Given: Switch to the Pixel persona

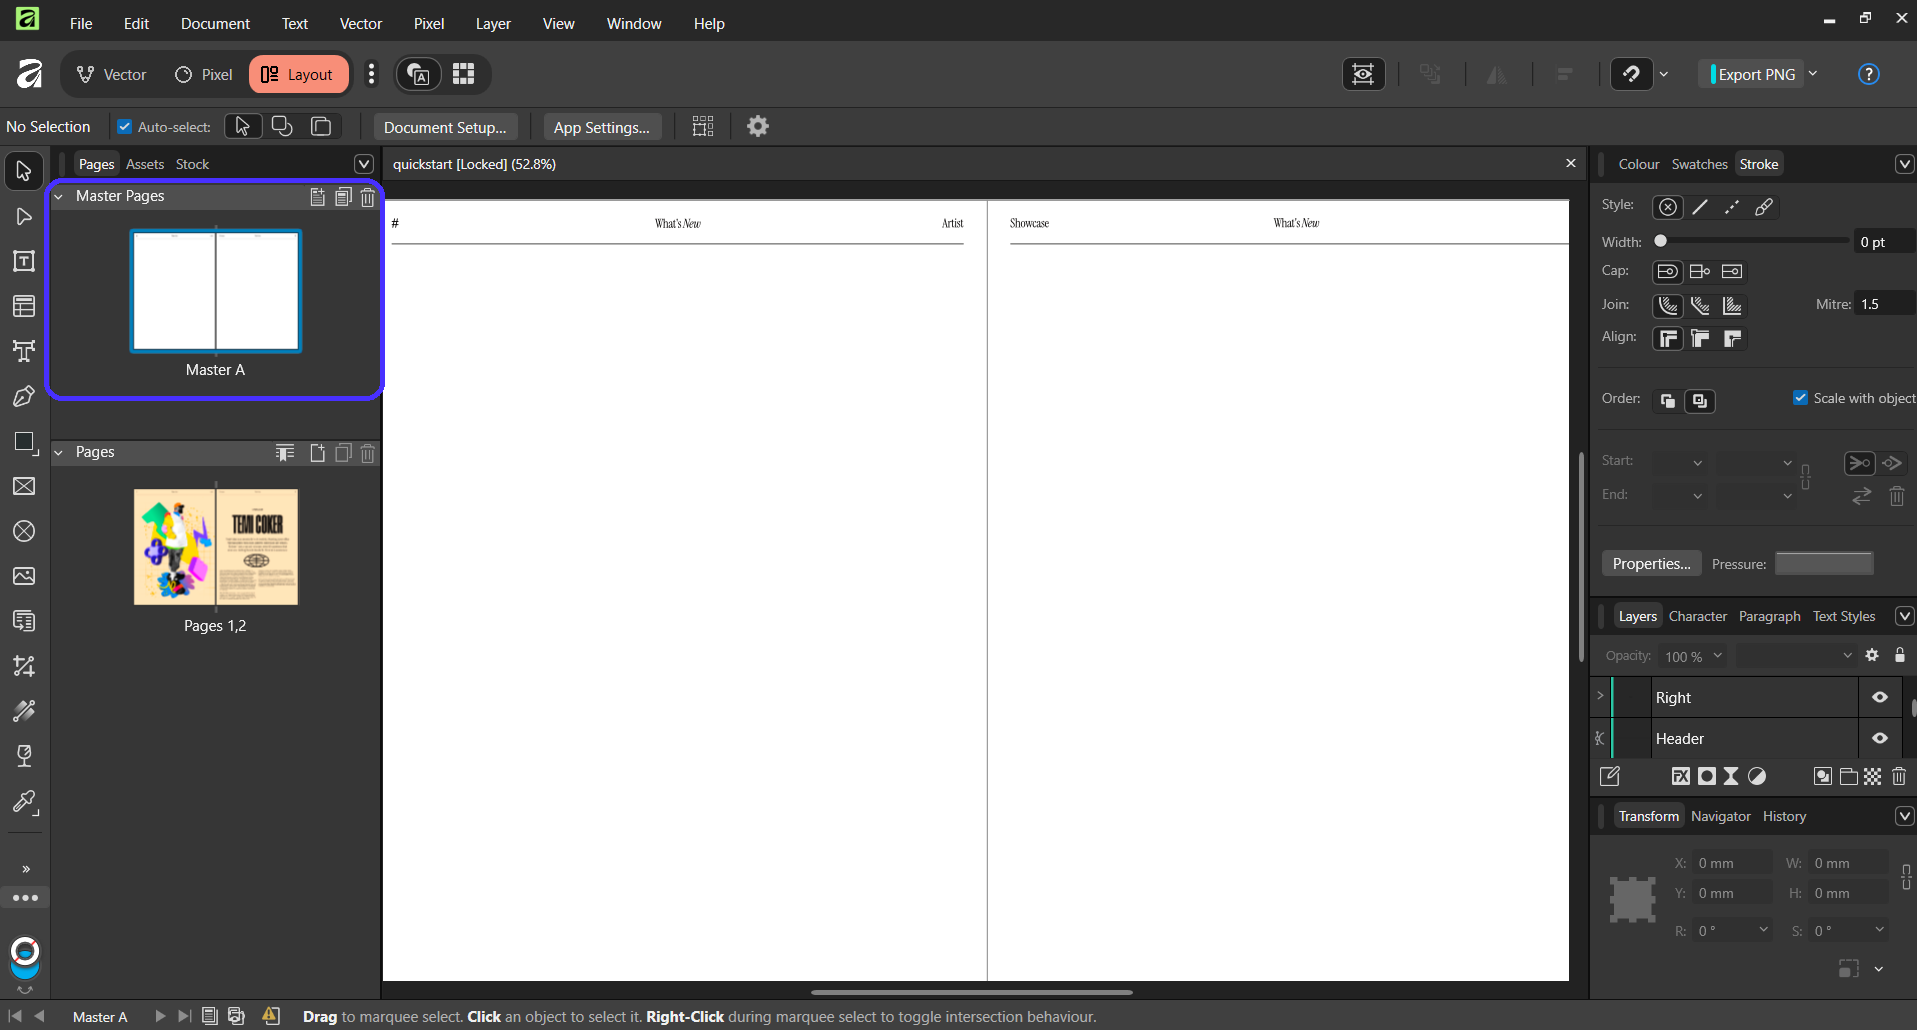Looking at the screenshot, I should click(203, 74).
